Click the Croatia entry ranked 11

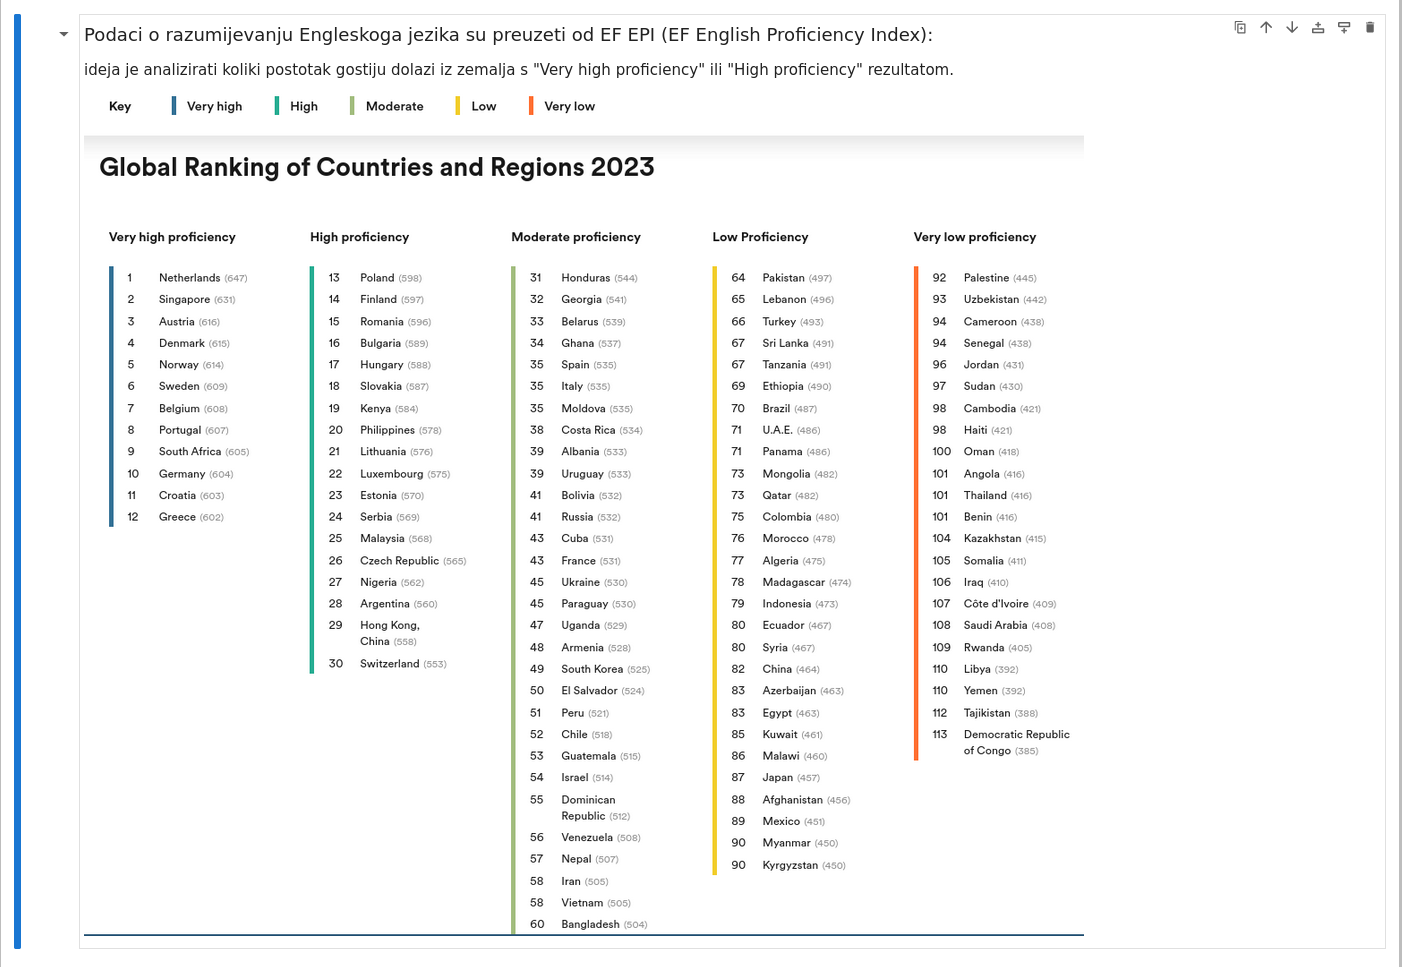(x=177, y=496)
